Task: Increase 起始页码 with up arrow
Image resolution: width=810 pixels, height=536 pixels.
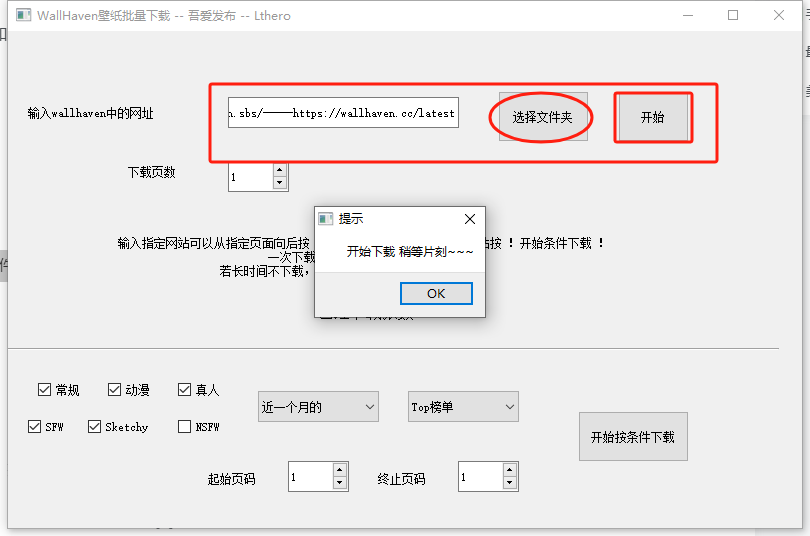Action: point(339,469)
